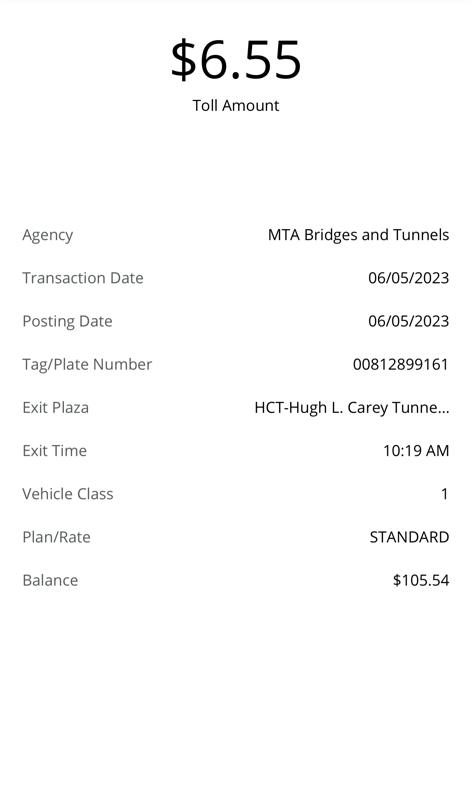Screen dimensions: 472x800
Task: Select the 10:19 AM exit time
Action: [416, 451]
